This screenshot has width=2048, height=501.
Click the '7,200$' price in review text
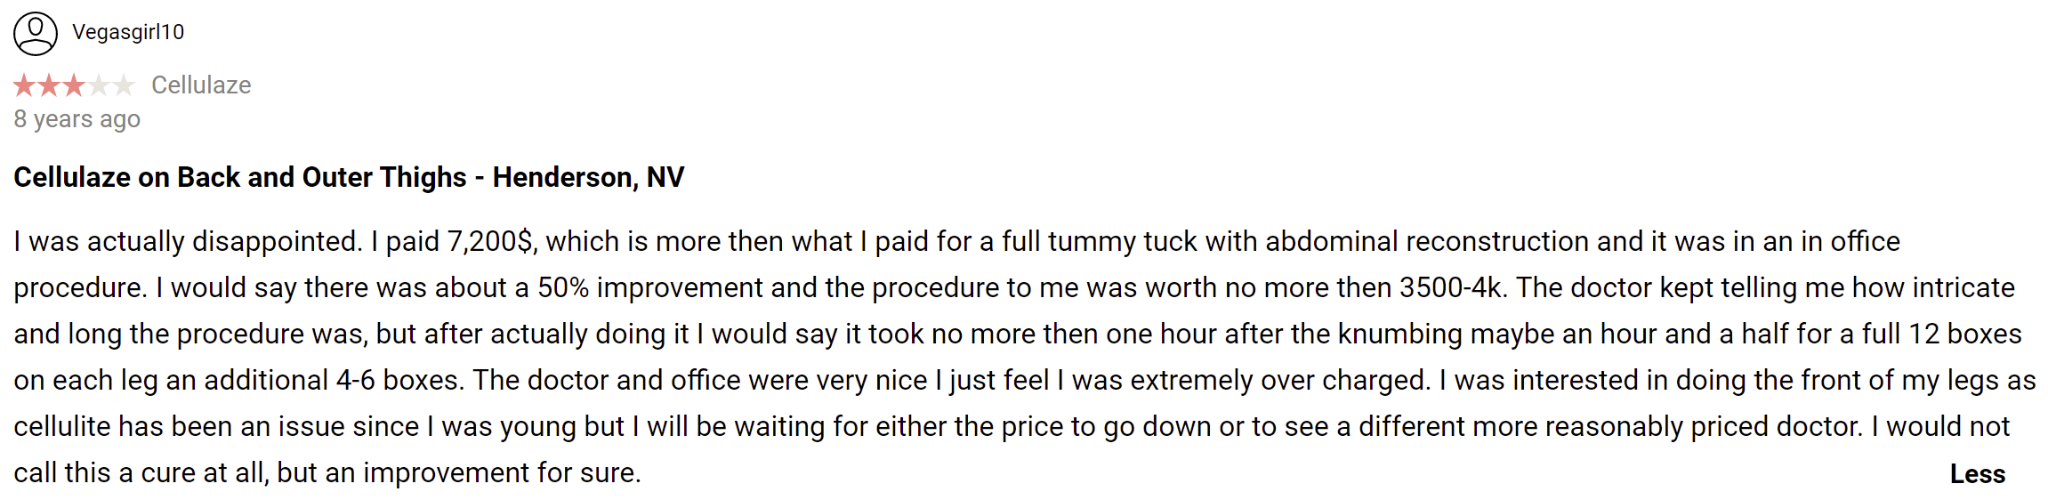490,241
